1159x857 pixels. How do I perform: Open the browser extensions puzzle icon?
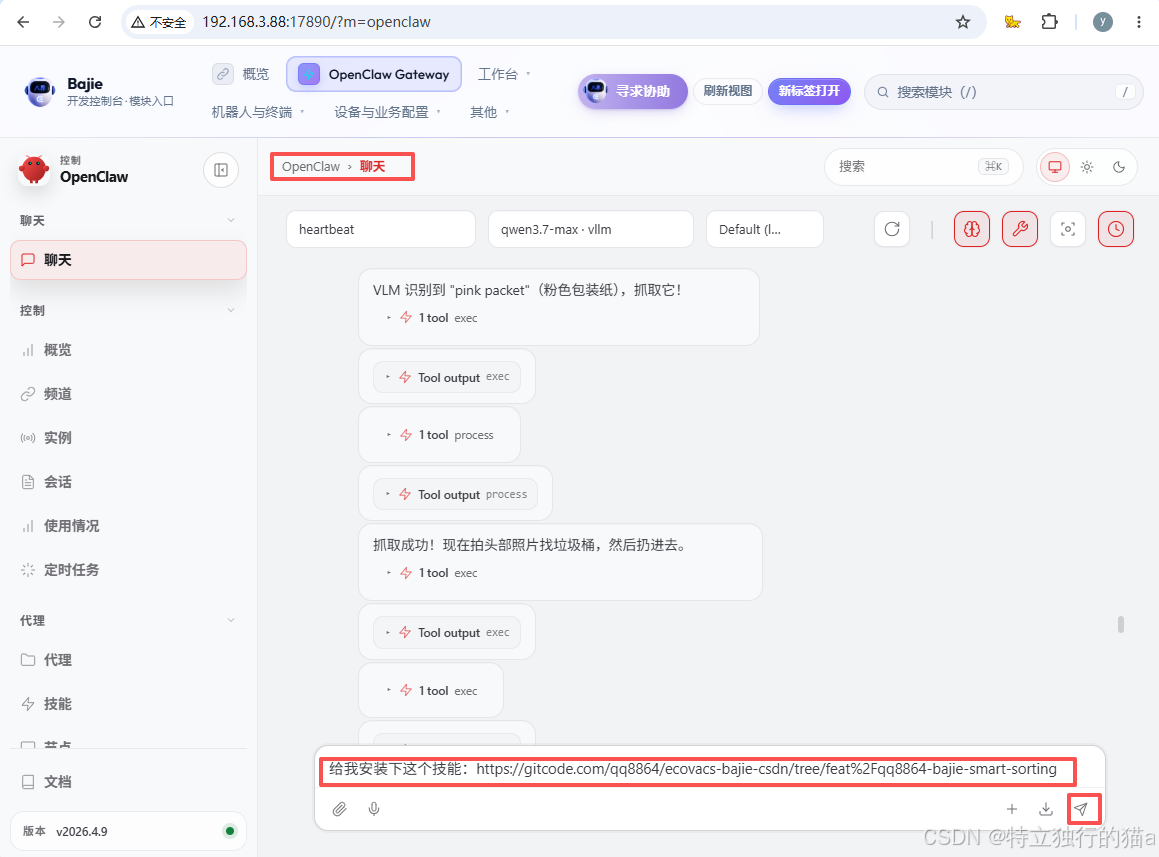pyautogui.click(x=1049, y=22)
